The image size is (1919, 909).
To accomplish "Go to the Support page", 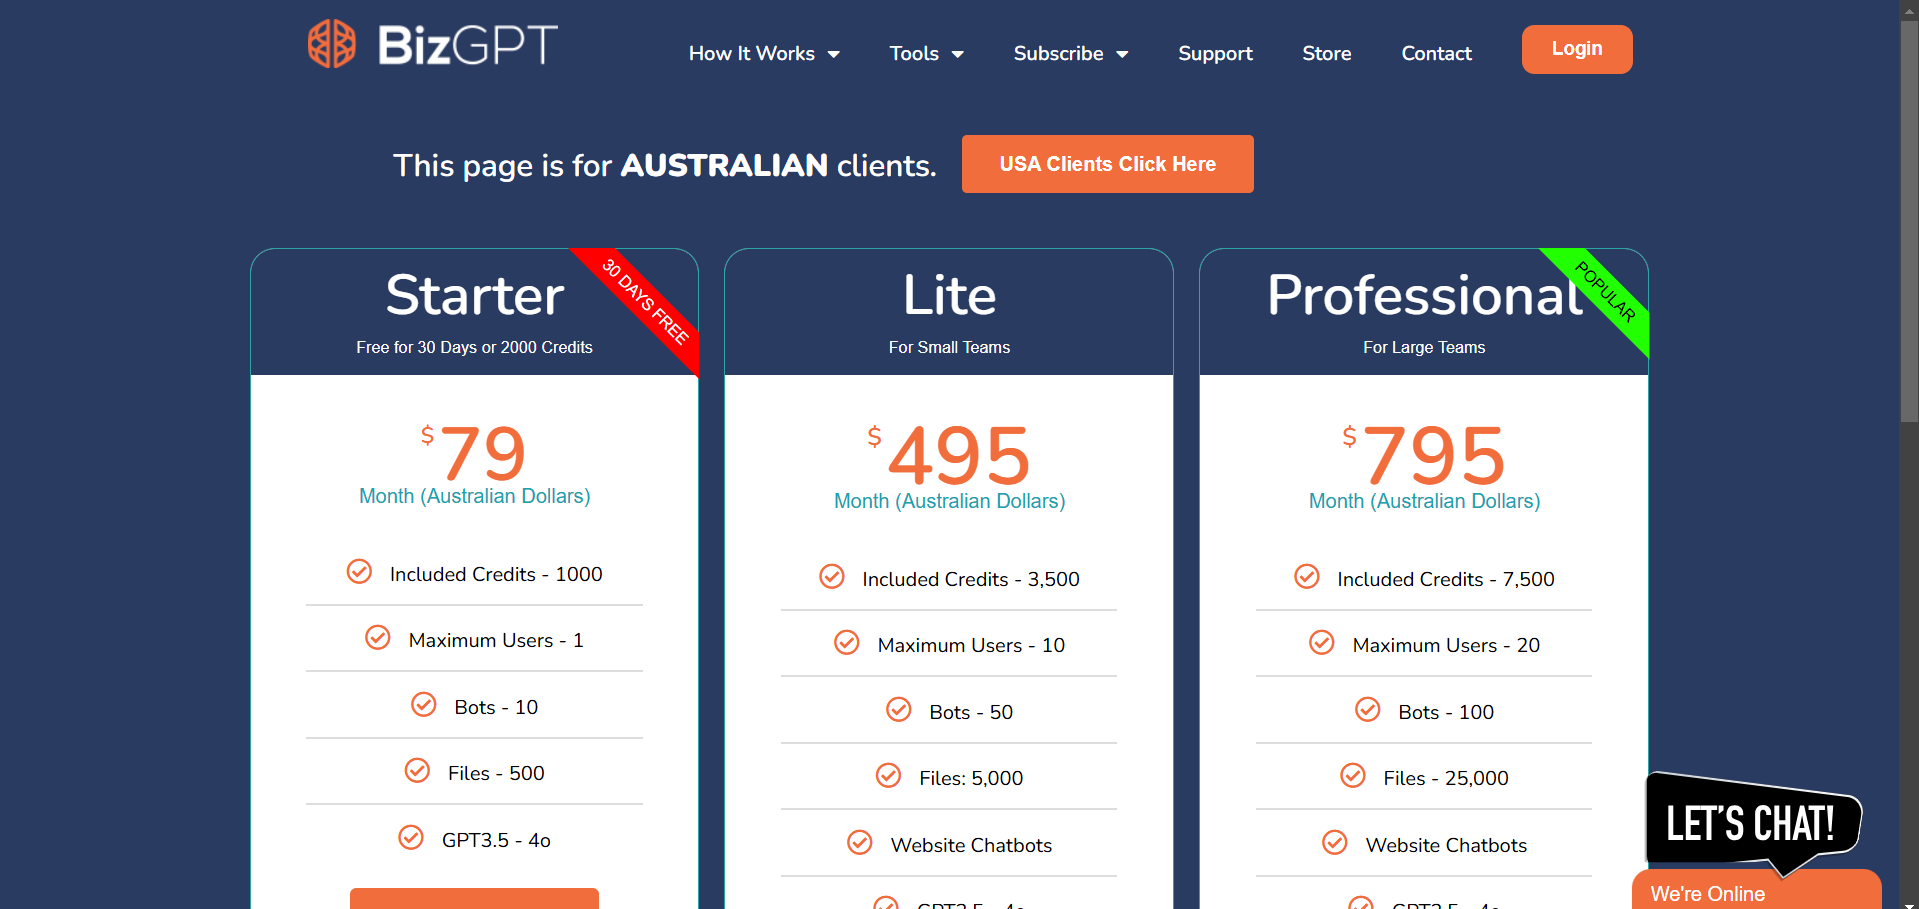I will 1215,53.
